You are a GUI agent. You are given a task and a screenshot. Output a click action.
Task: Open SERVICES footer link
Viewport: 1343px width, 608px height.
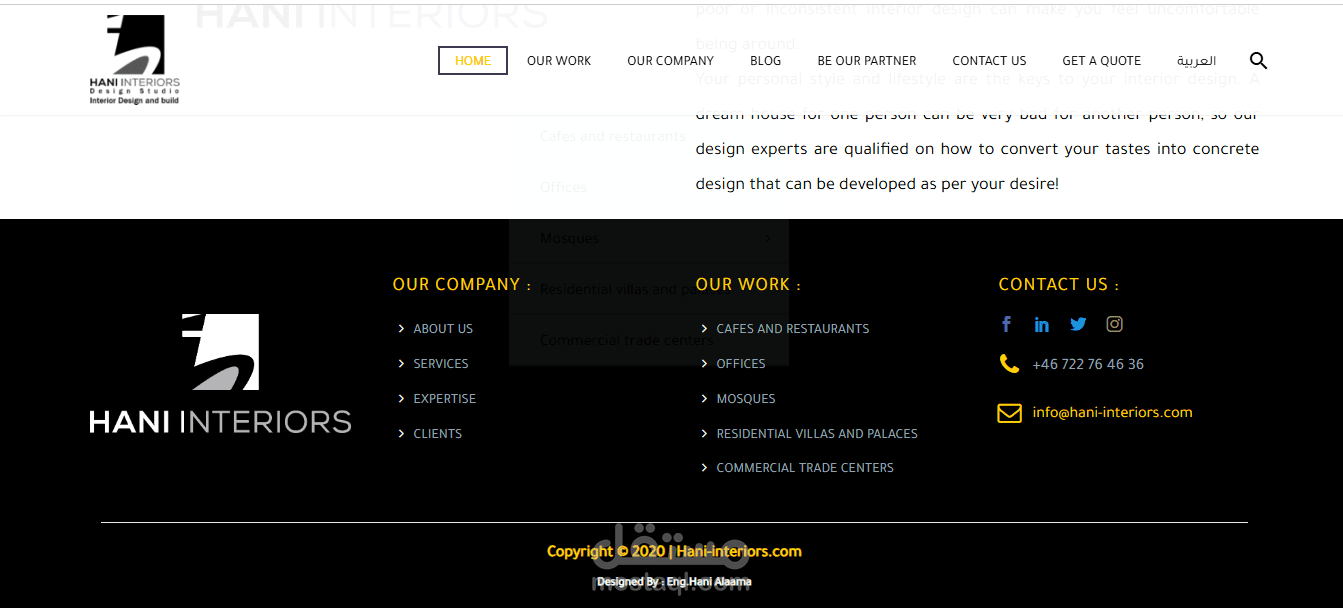[x=441, y=364]
